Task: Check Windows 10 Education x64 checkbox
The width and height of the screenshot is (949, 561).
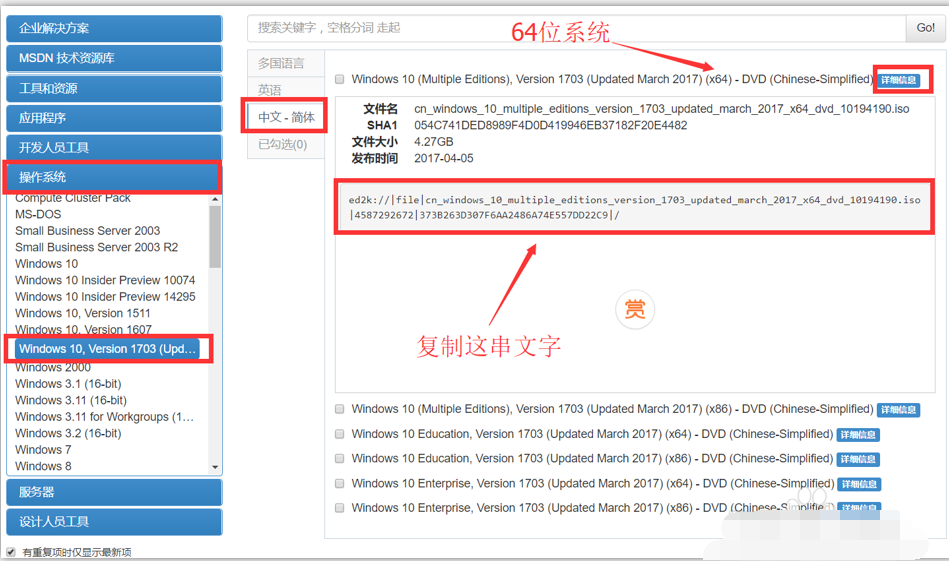Action: tap(340, 435)
